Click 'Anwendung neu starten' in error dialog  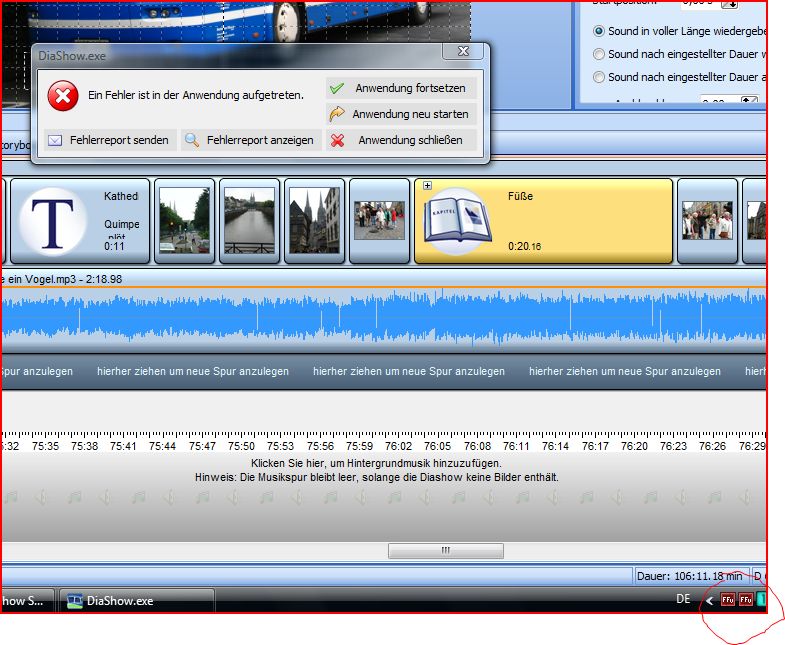click(401, 114)
